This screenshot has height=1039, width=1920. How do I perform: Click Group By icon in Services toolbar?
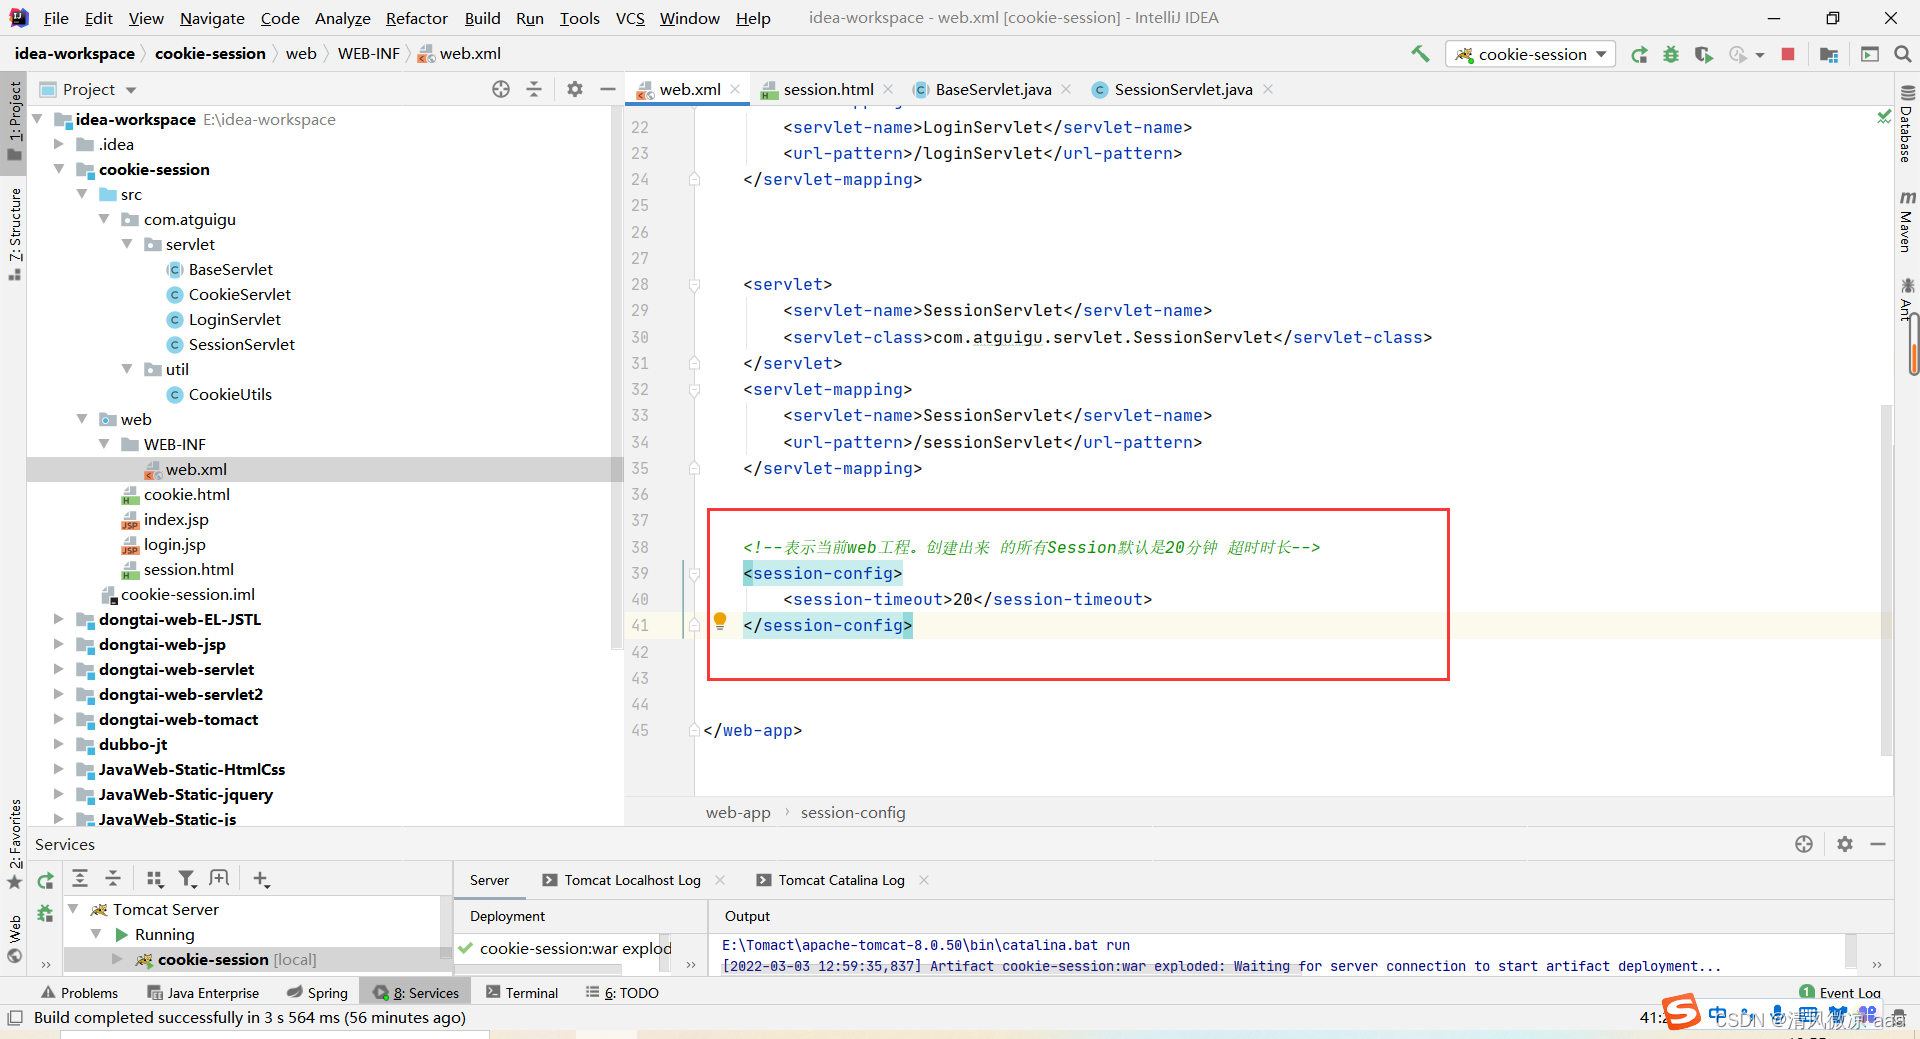tap(154, 879)
